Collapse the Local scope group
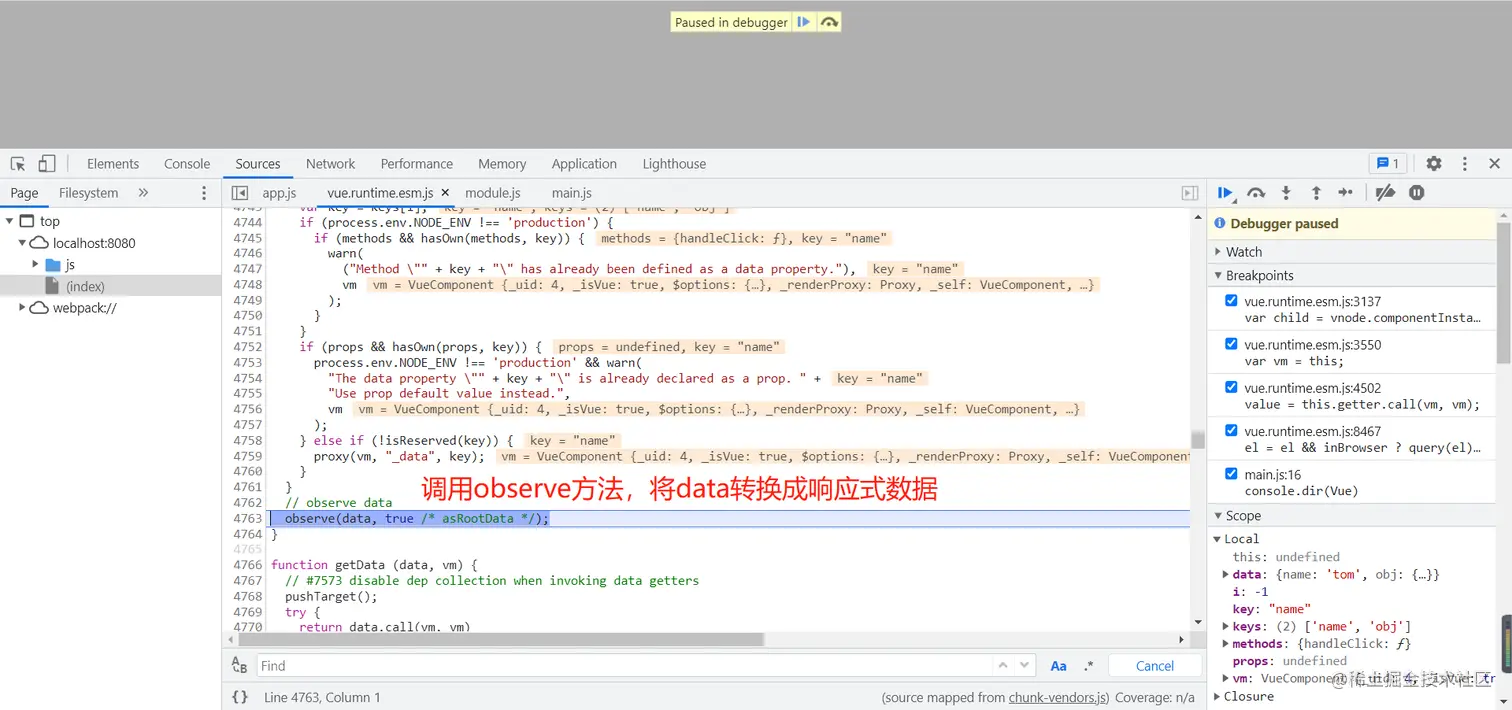The height and width of the screenshot is (710, 1512). point(1218,539)
